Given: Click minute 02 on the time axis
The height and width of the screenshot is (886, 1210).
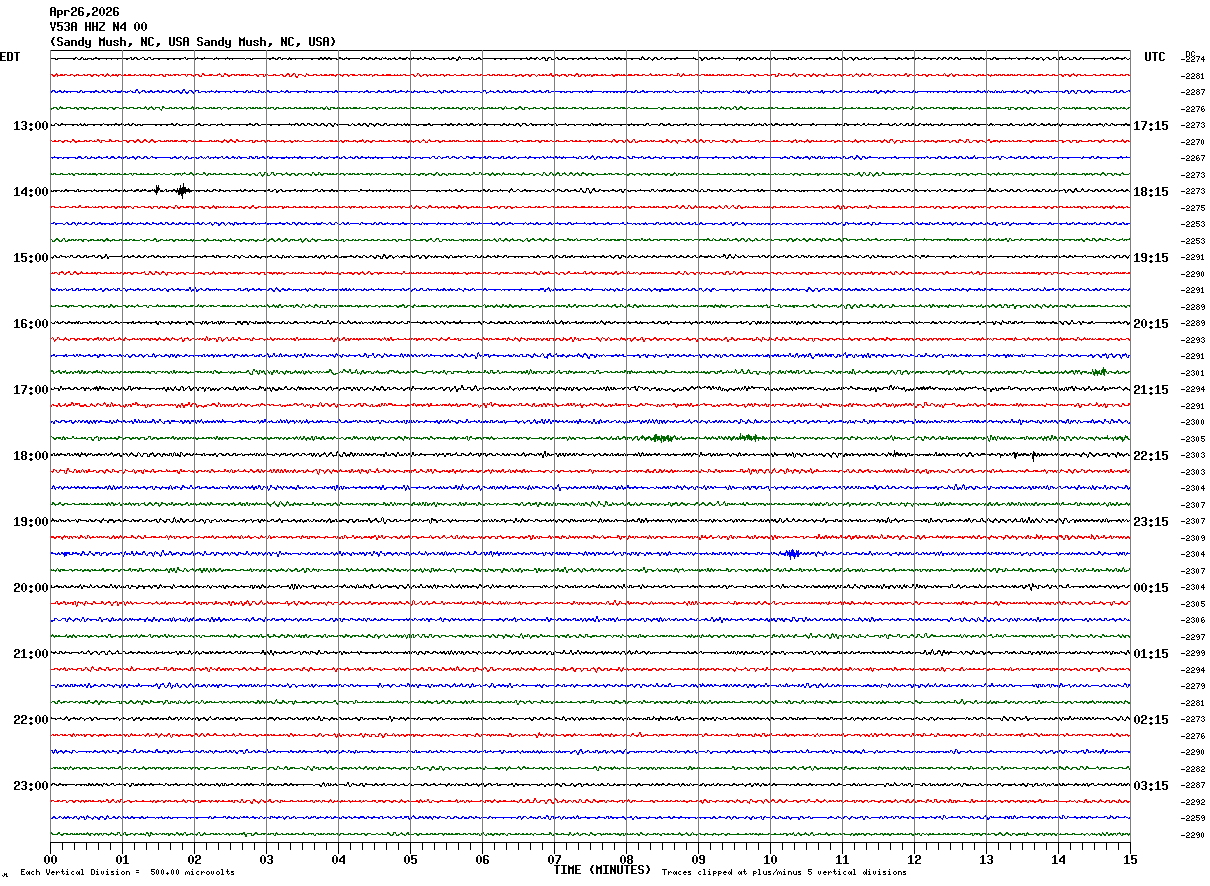Looking at the screenshot, I should (194, 859).
